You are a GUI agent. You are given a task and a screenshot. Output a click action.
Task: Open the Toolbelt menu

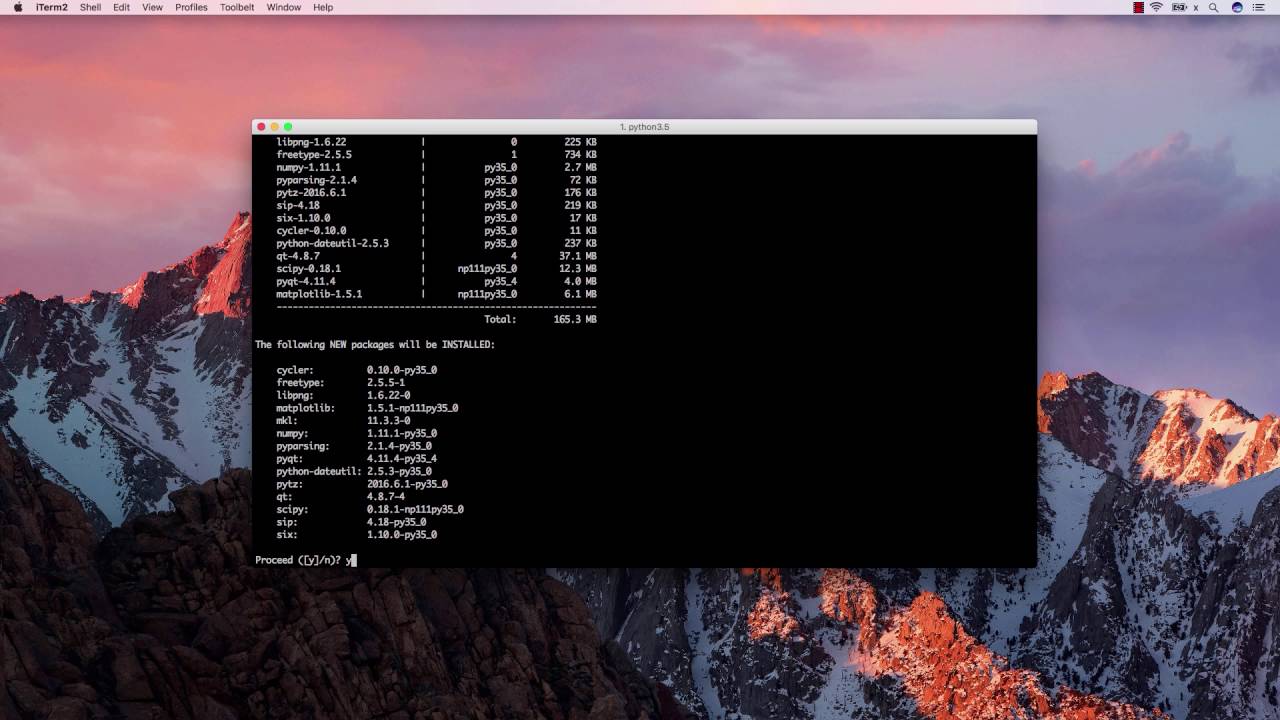(237, 7)
